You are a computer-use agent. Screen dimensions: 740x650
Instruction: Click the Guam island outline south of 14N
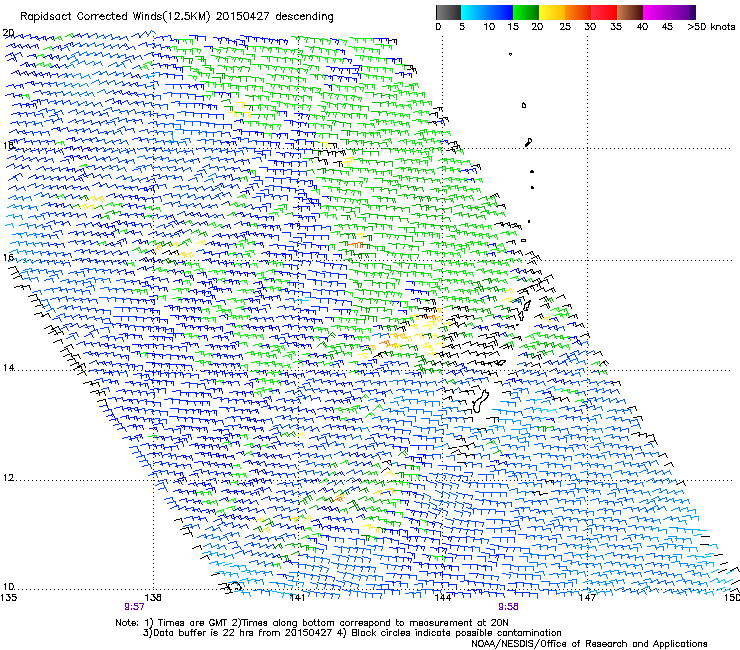480,400
